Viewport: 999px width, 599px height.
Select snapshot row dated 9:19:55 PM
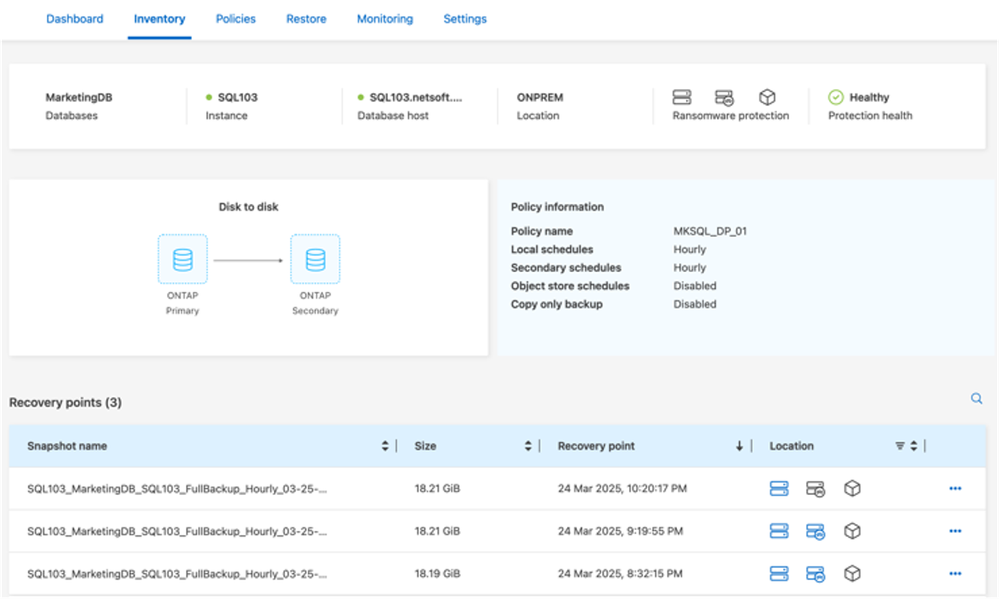coord(497,531)
